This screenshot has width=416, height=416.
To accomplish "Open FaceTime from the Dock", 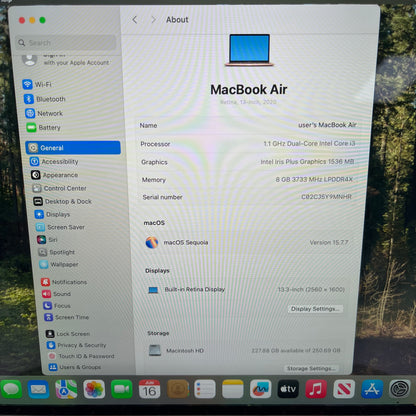I will (122, 389).
